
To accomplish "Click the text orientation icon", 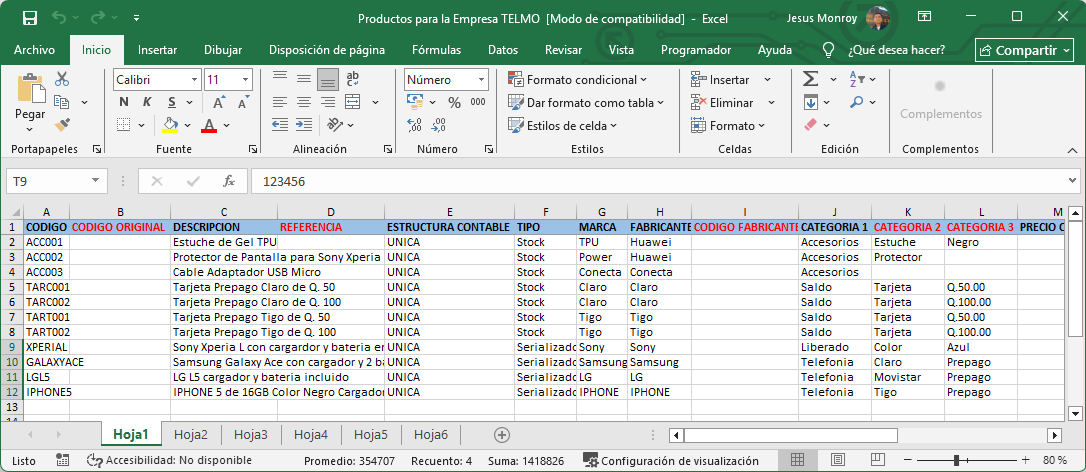I will [x=335, y=125].
